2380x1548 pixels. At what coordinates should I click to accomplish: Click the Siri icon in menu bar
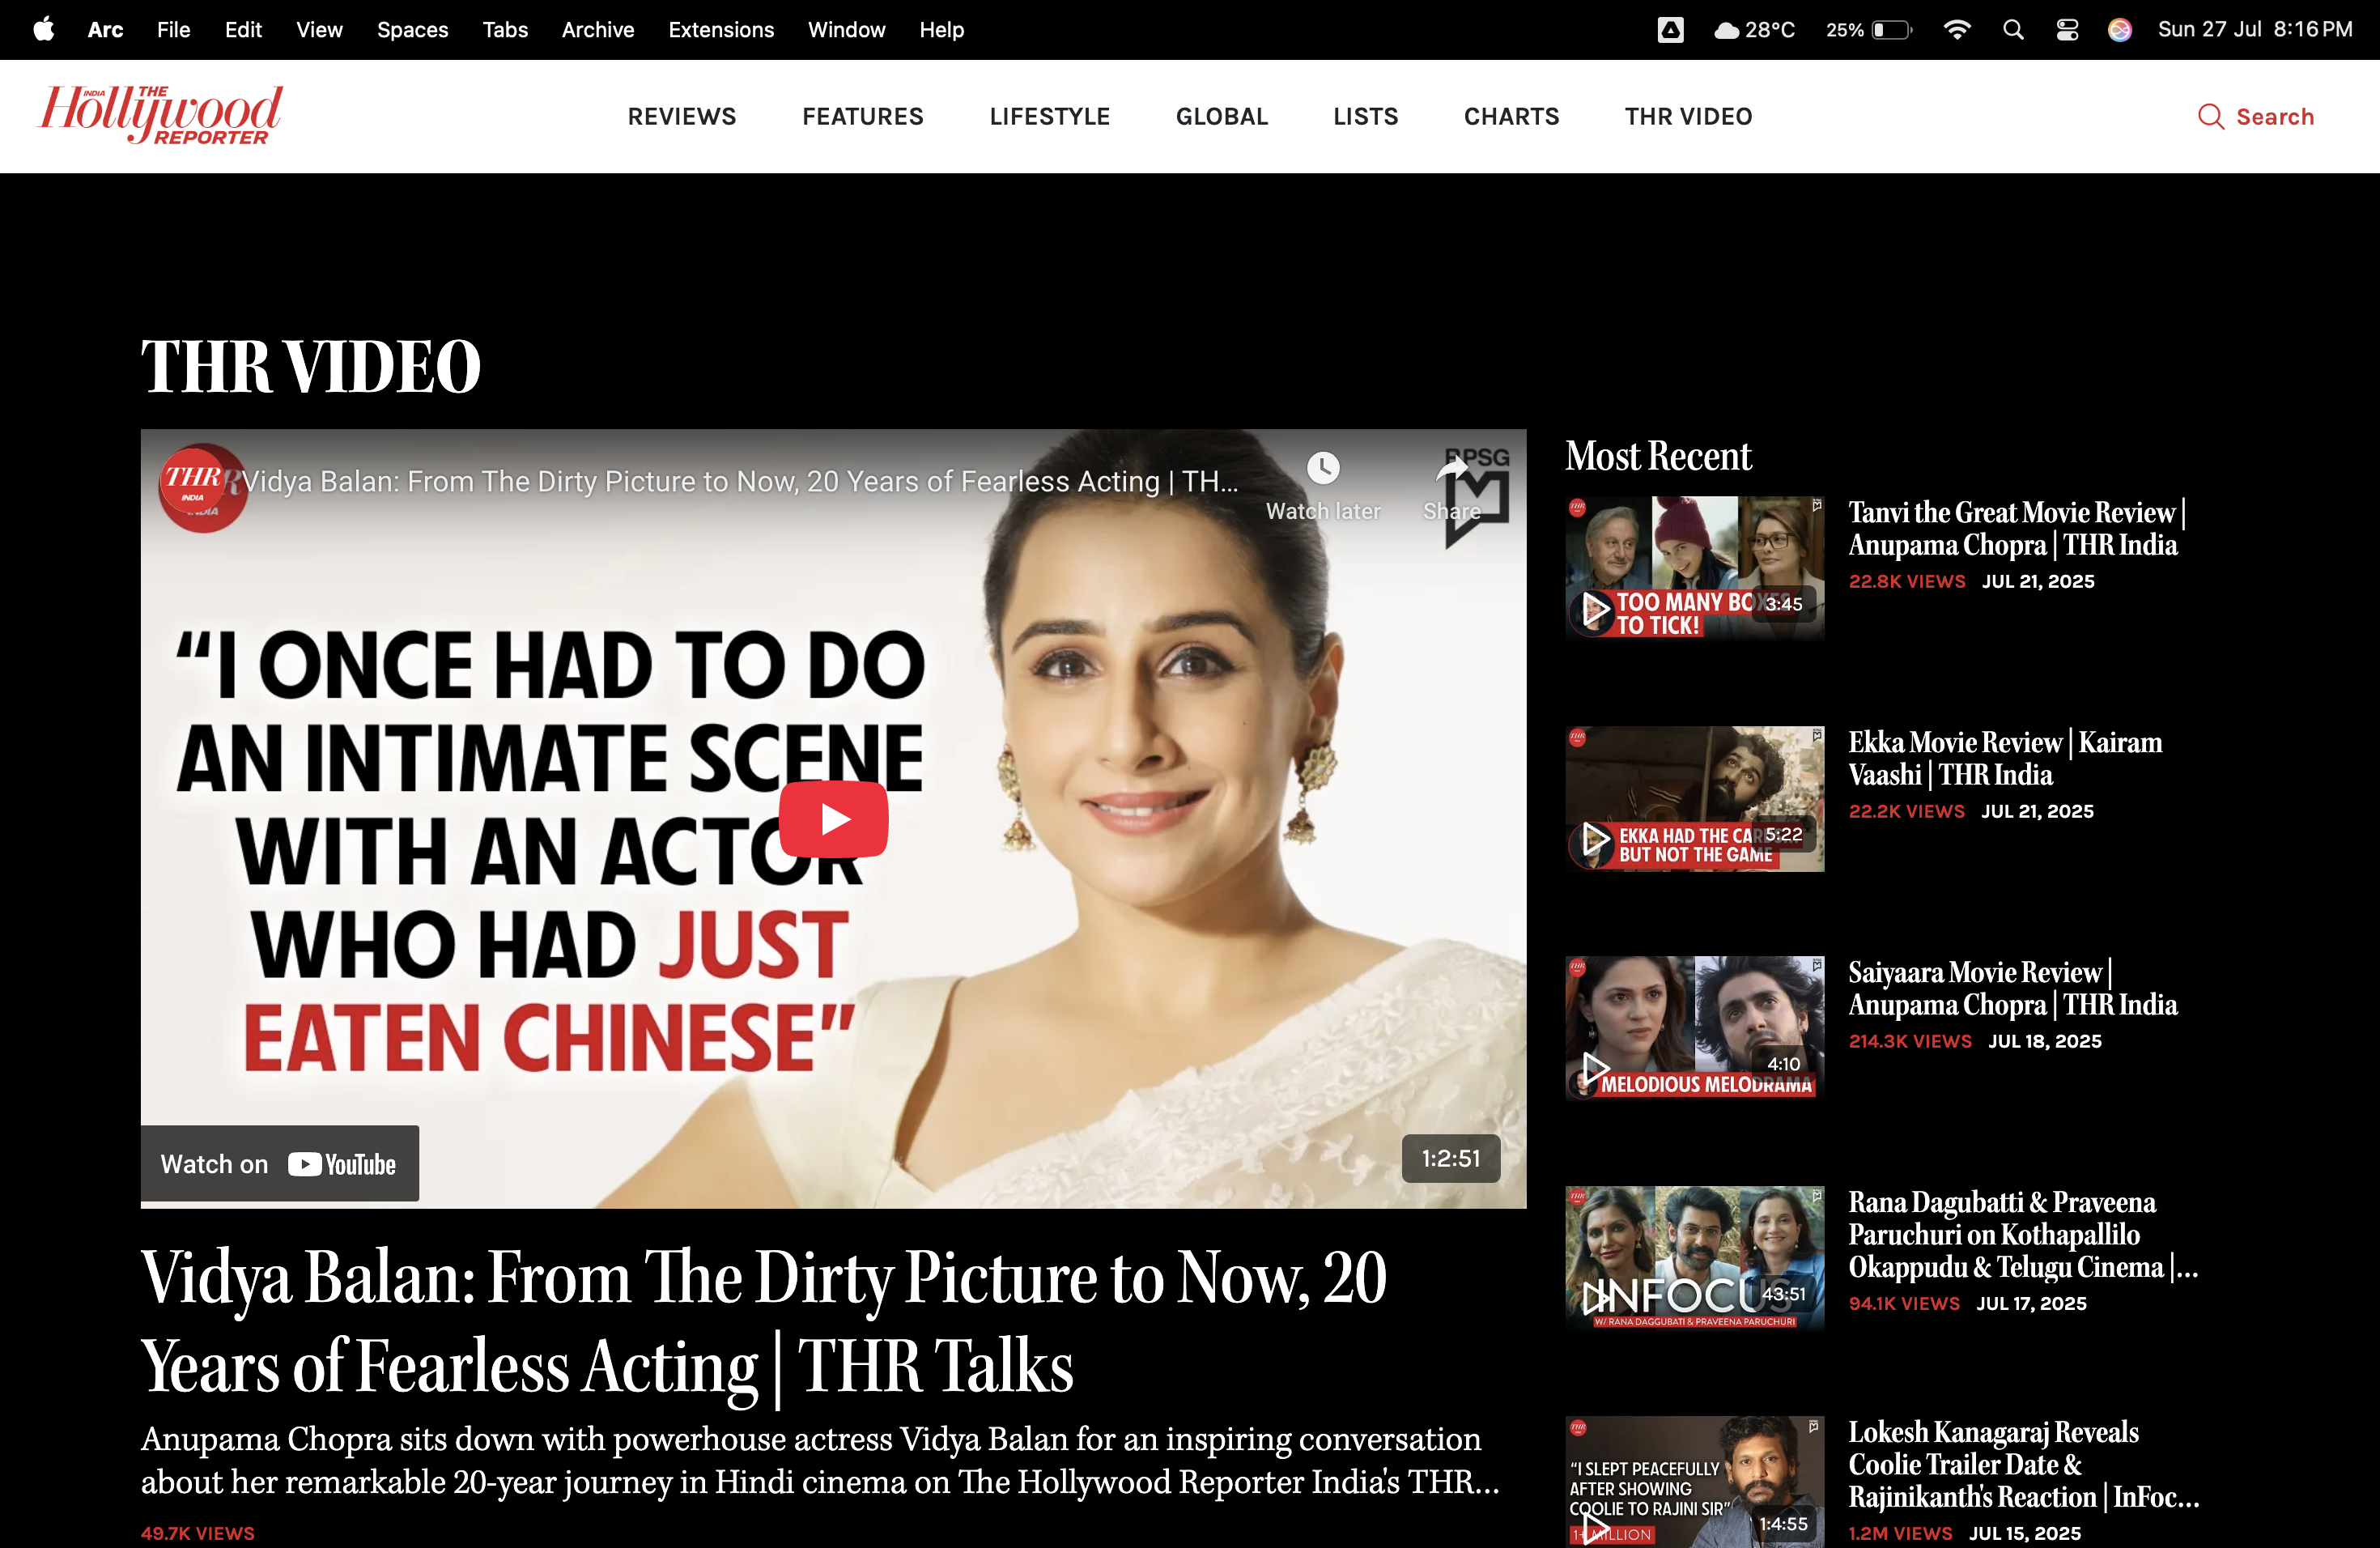[x=2119, y=30]
